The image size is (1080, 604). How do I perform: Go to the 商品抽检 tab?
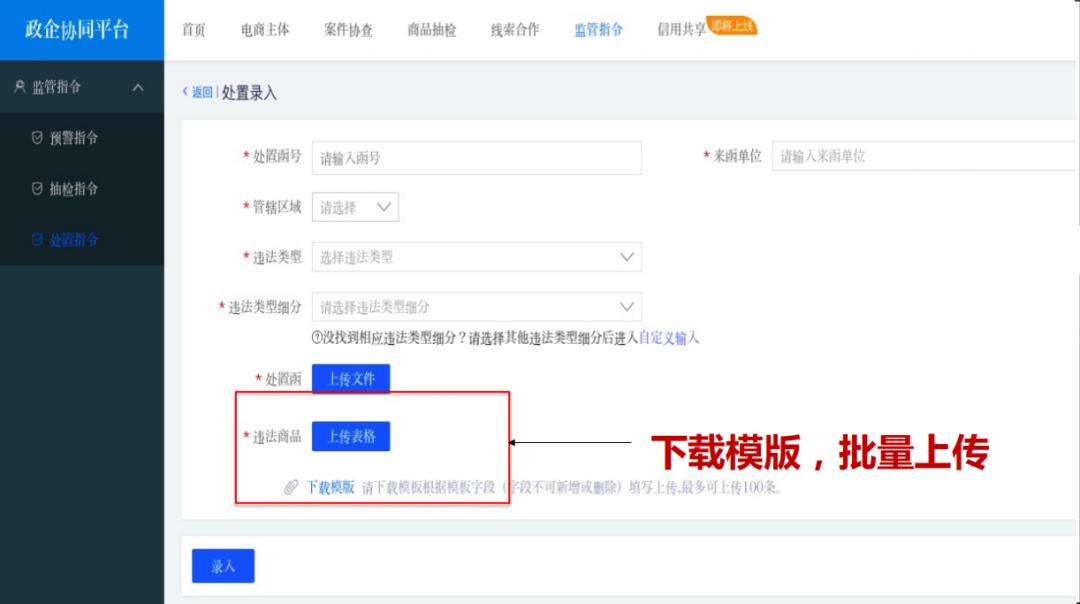click(x=431, y=30)
